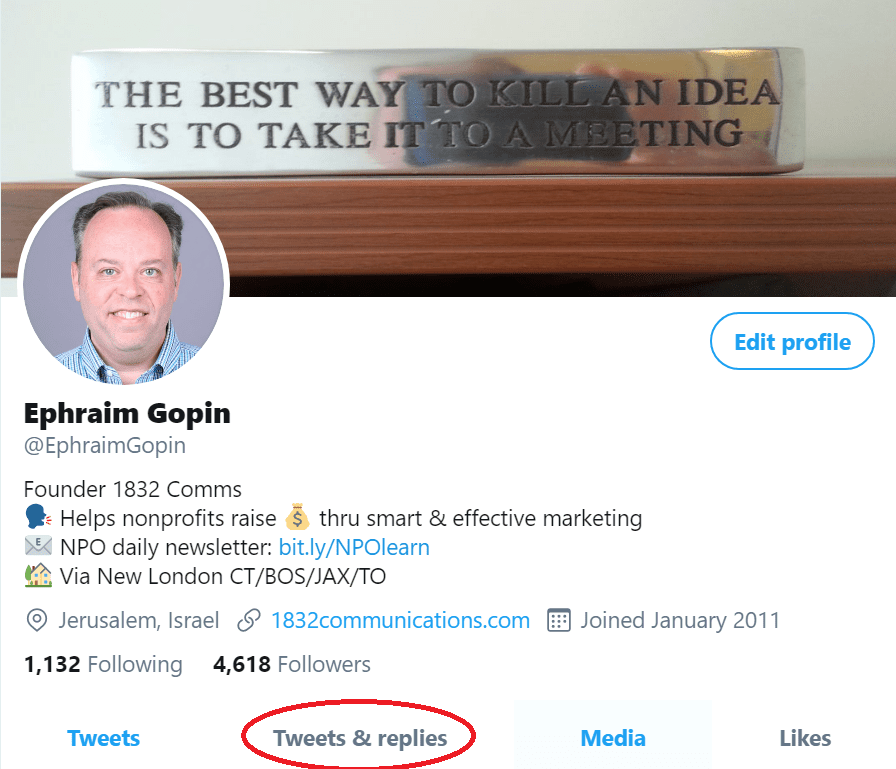Open the Media tab
Image resolution: width=896 pixels, height=769 pixels.
pos(613,738)
